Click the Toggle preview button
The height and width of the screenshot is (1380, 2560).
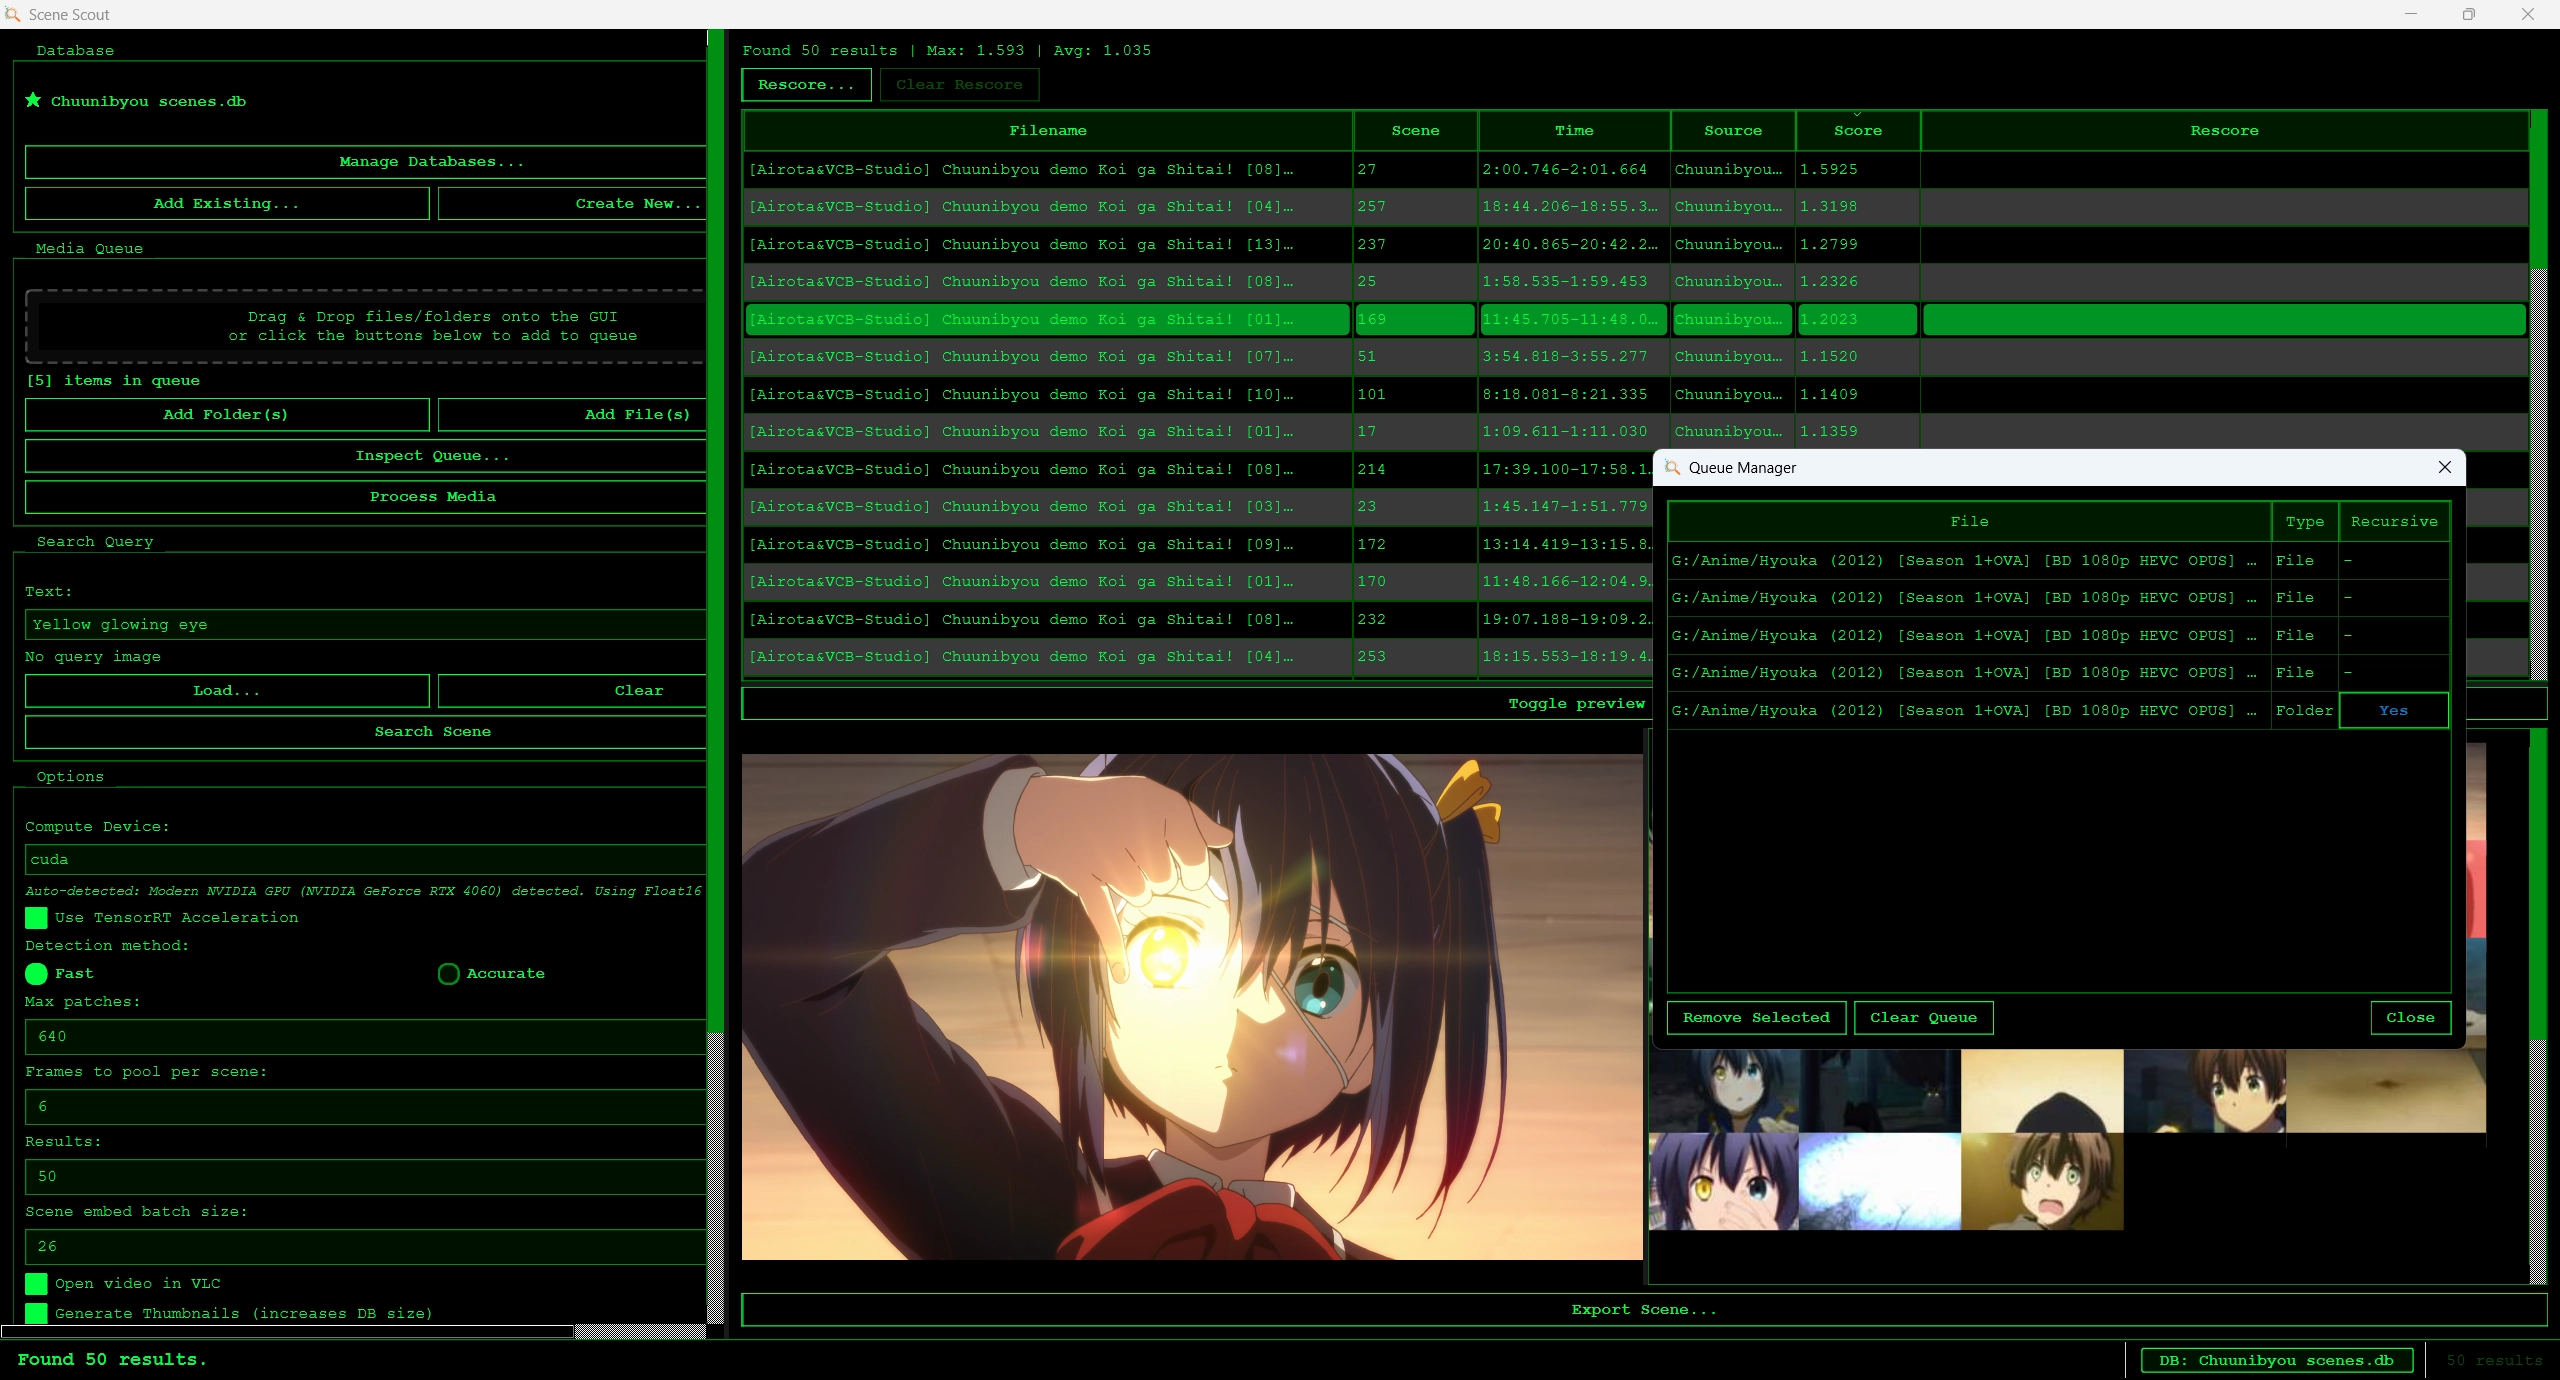pos(1195,703)
